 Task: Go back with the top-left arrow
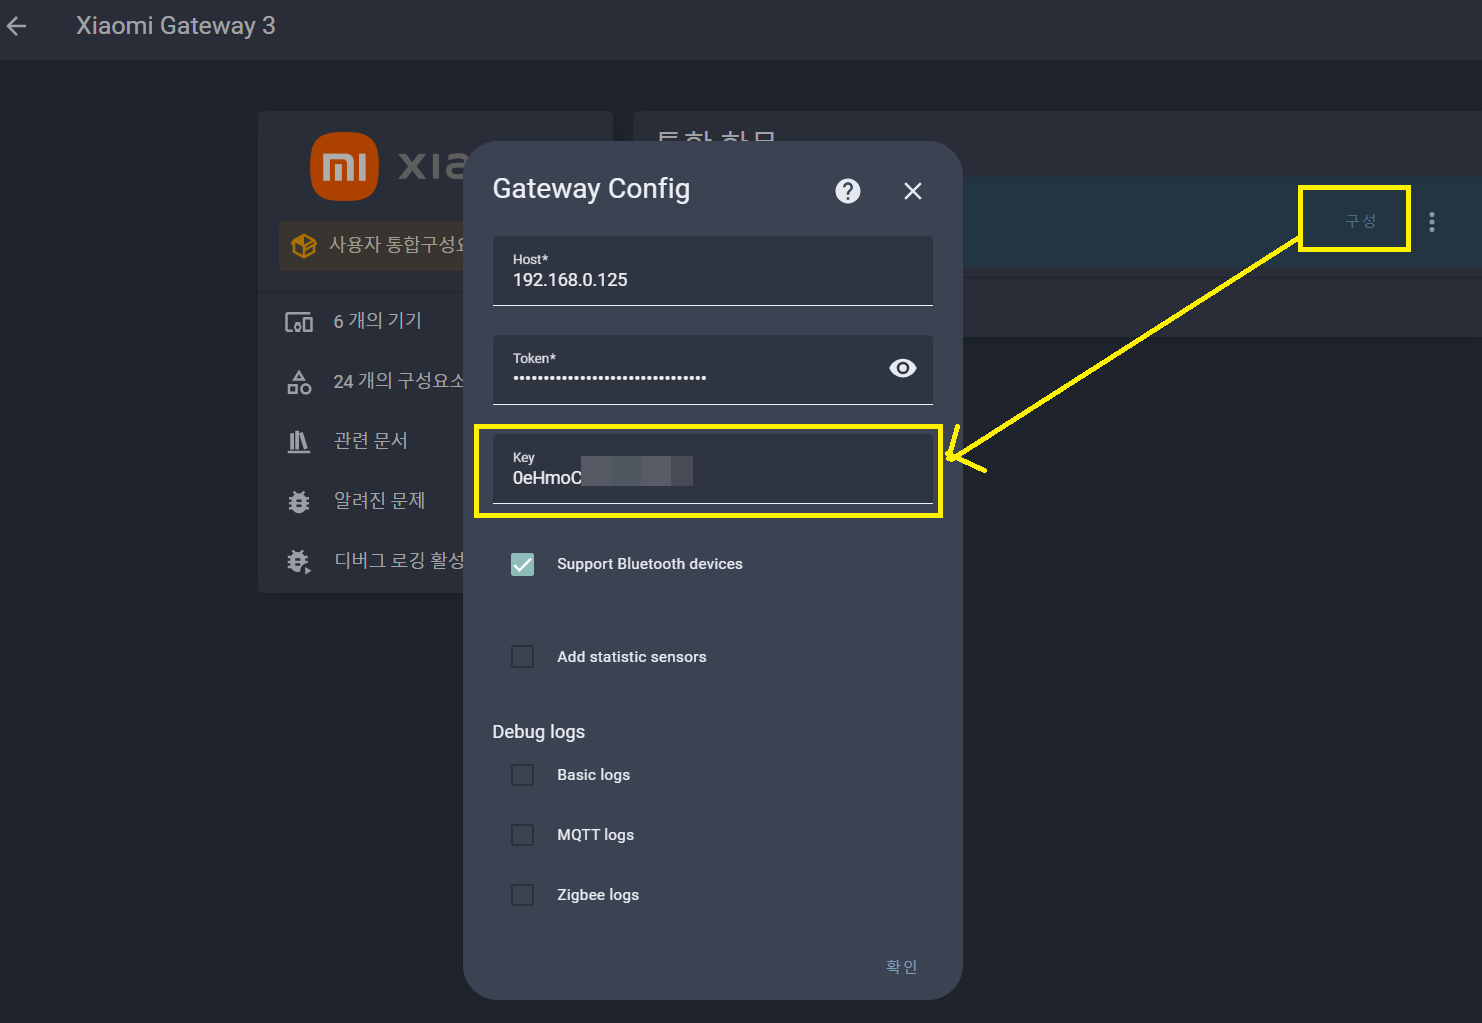click(x=17, y=26)
